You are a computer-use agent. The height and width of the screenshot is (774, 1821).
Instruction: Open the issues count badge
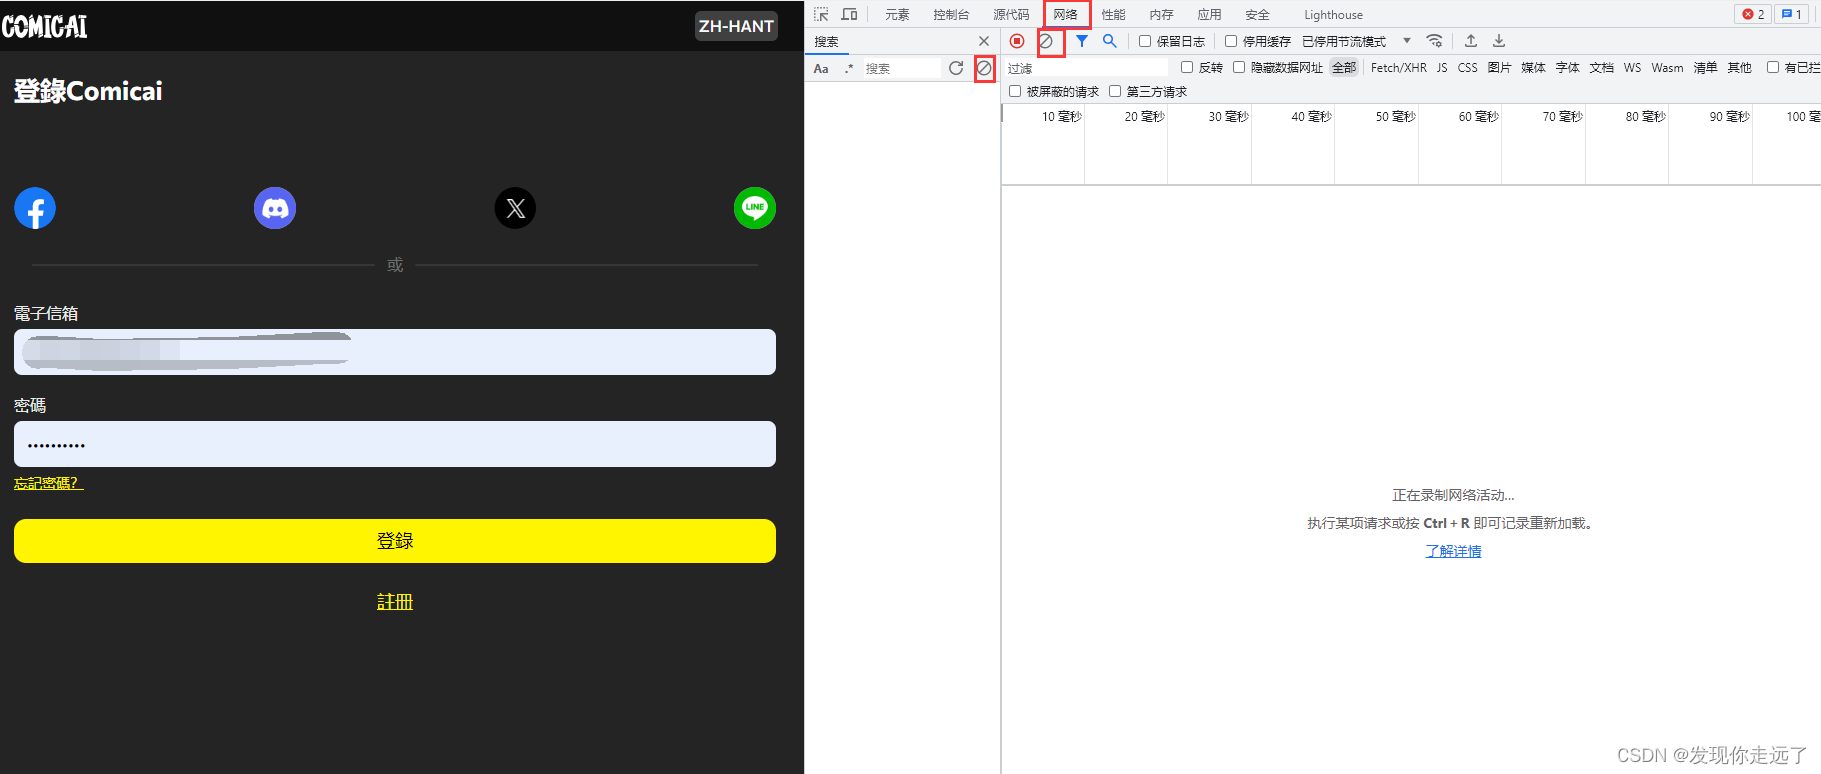click(x=1792, y=14)
